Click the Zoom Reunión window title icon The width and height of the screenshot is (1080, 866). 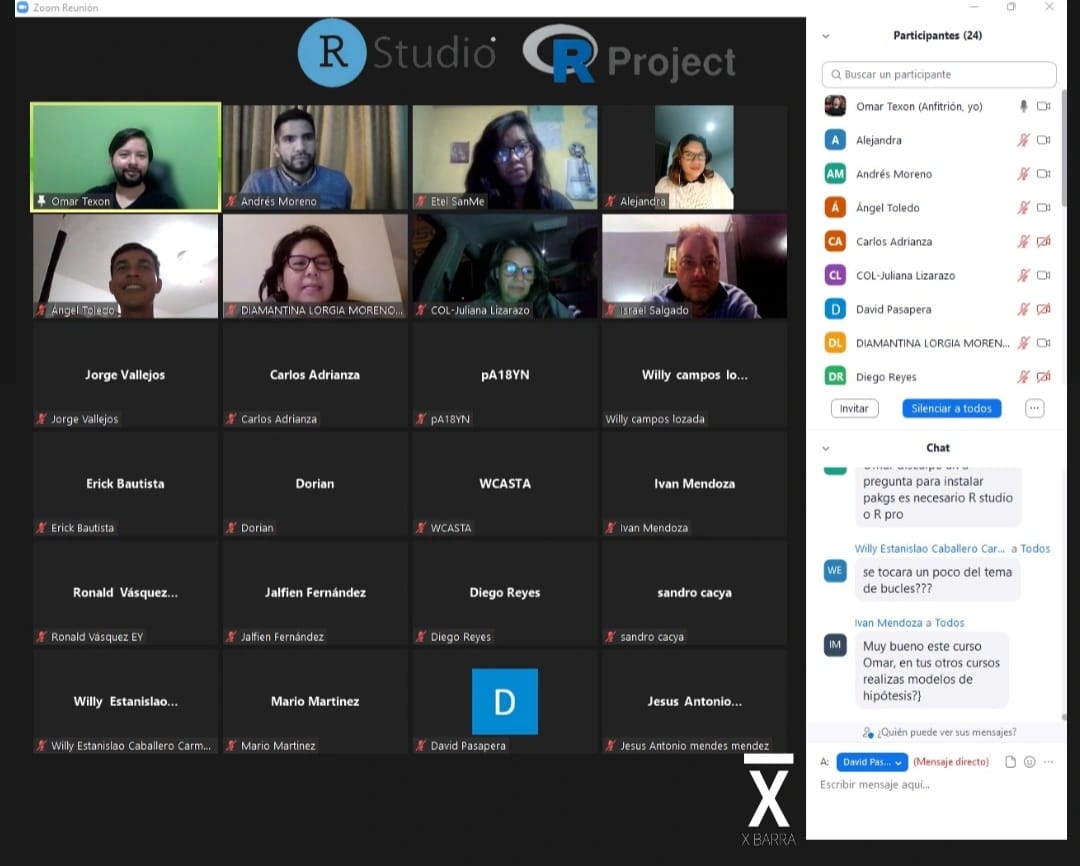pyautogui.click(x=23, y=8)
